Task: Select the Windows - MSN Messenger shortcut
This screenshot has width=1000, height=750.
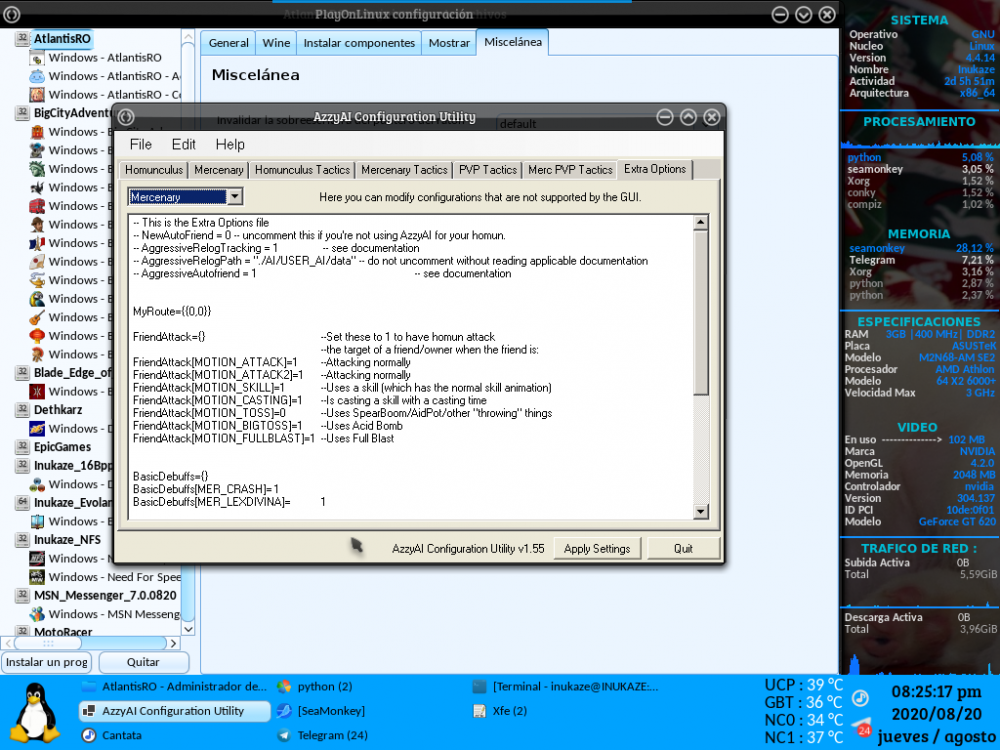Action: tap(113, 614)
